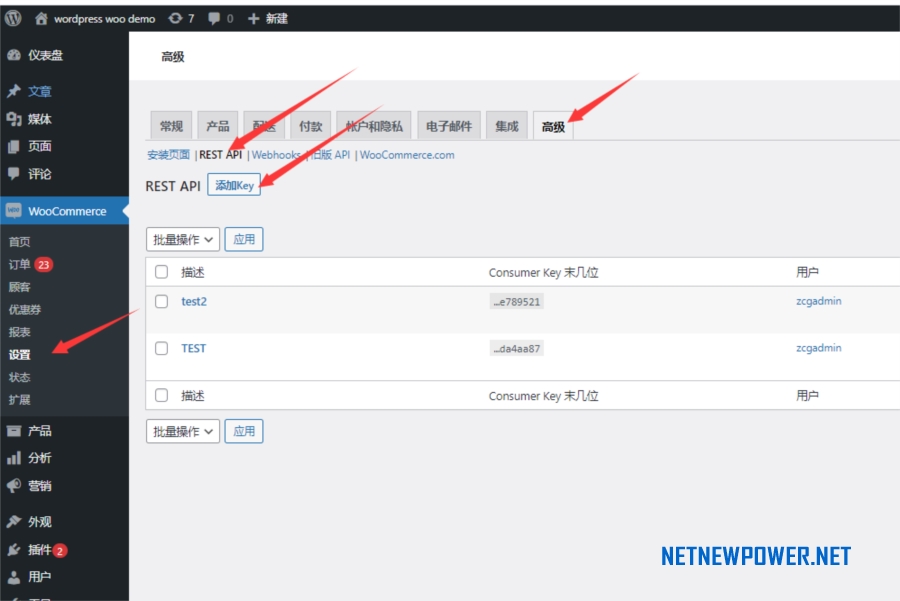This screenshot has width=900, height=601.
Task: Open zcgadmin user link in test2 row
Action: click(x=818, y=301)
